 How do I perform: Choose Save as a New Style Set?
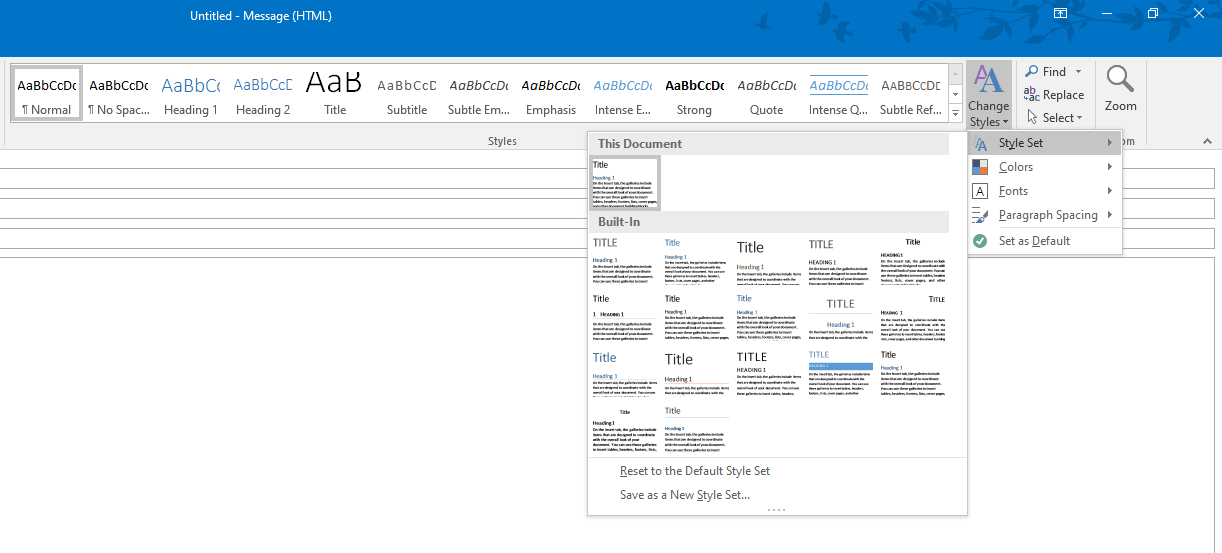pos(685,495)
